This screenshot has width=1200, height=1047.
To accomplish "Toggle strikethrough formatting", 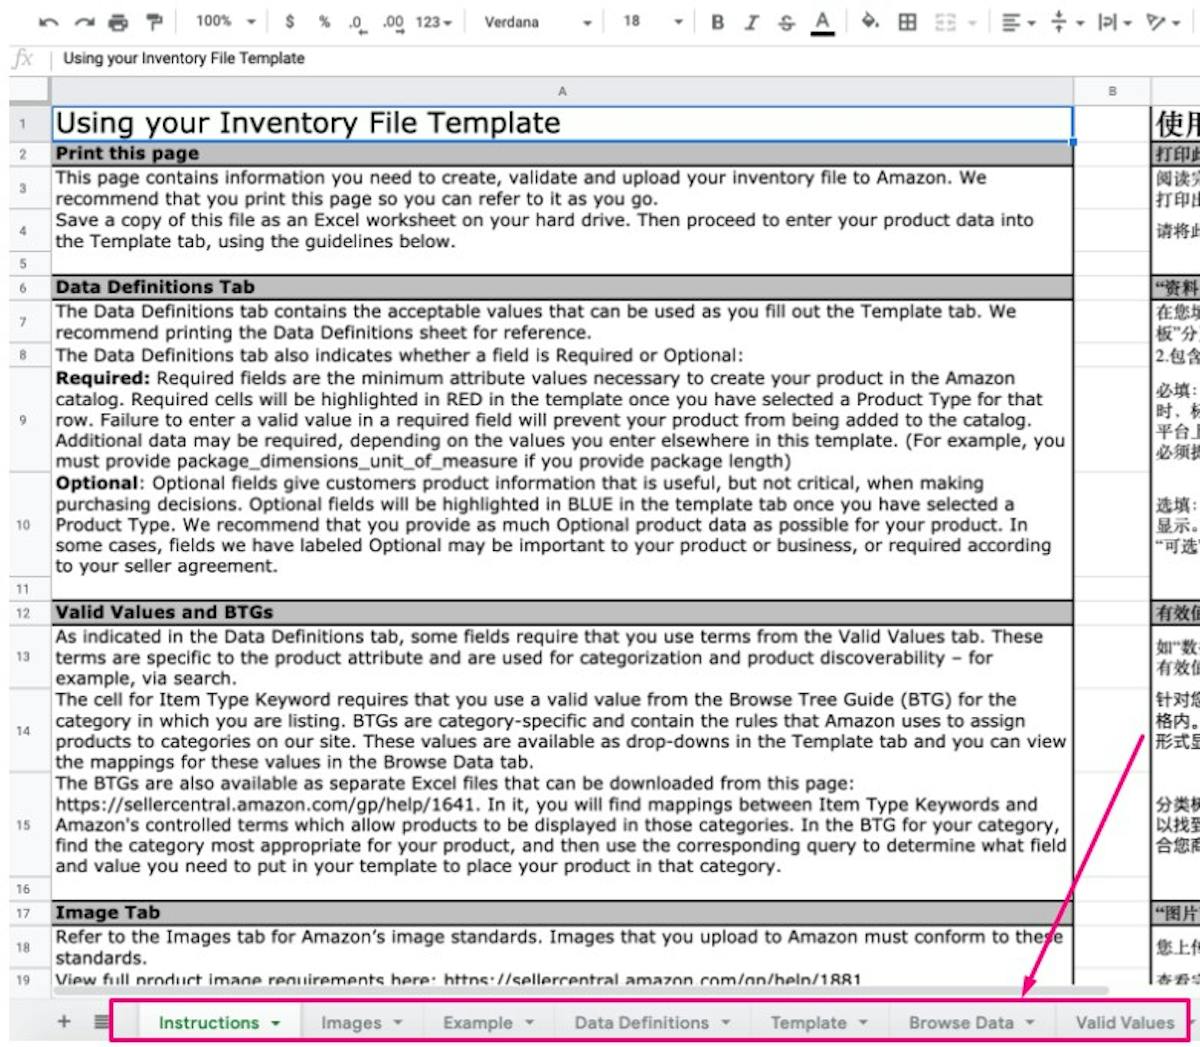I will [786, 22].
